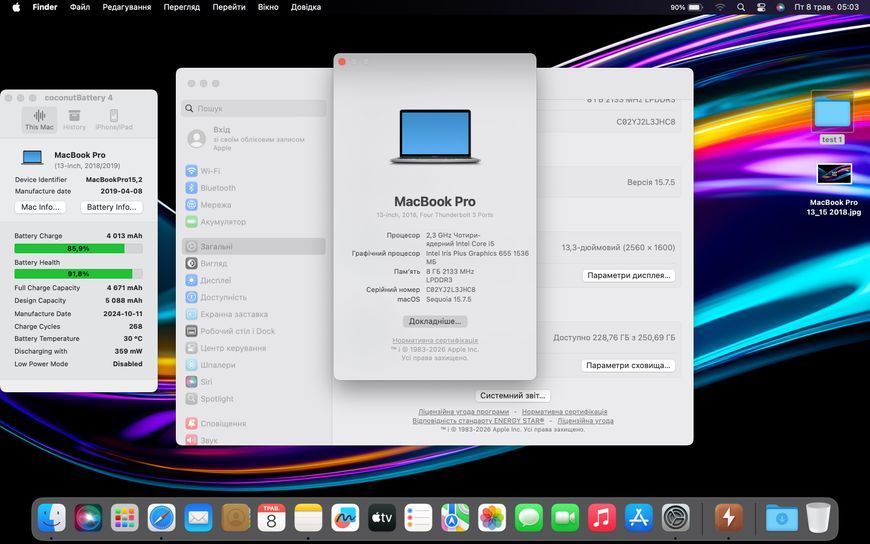
Task: Click the Battery Health progress bar
Action: point(78,274)
